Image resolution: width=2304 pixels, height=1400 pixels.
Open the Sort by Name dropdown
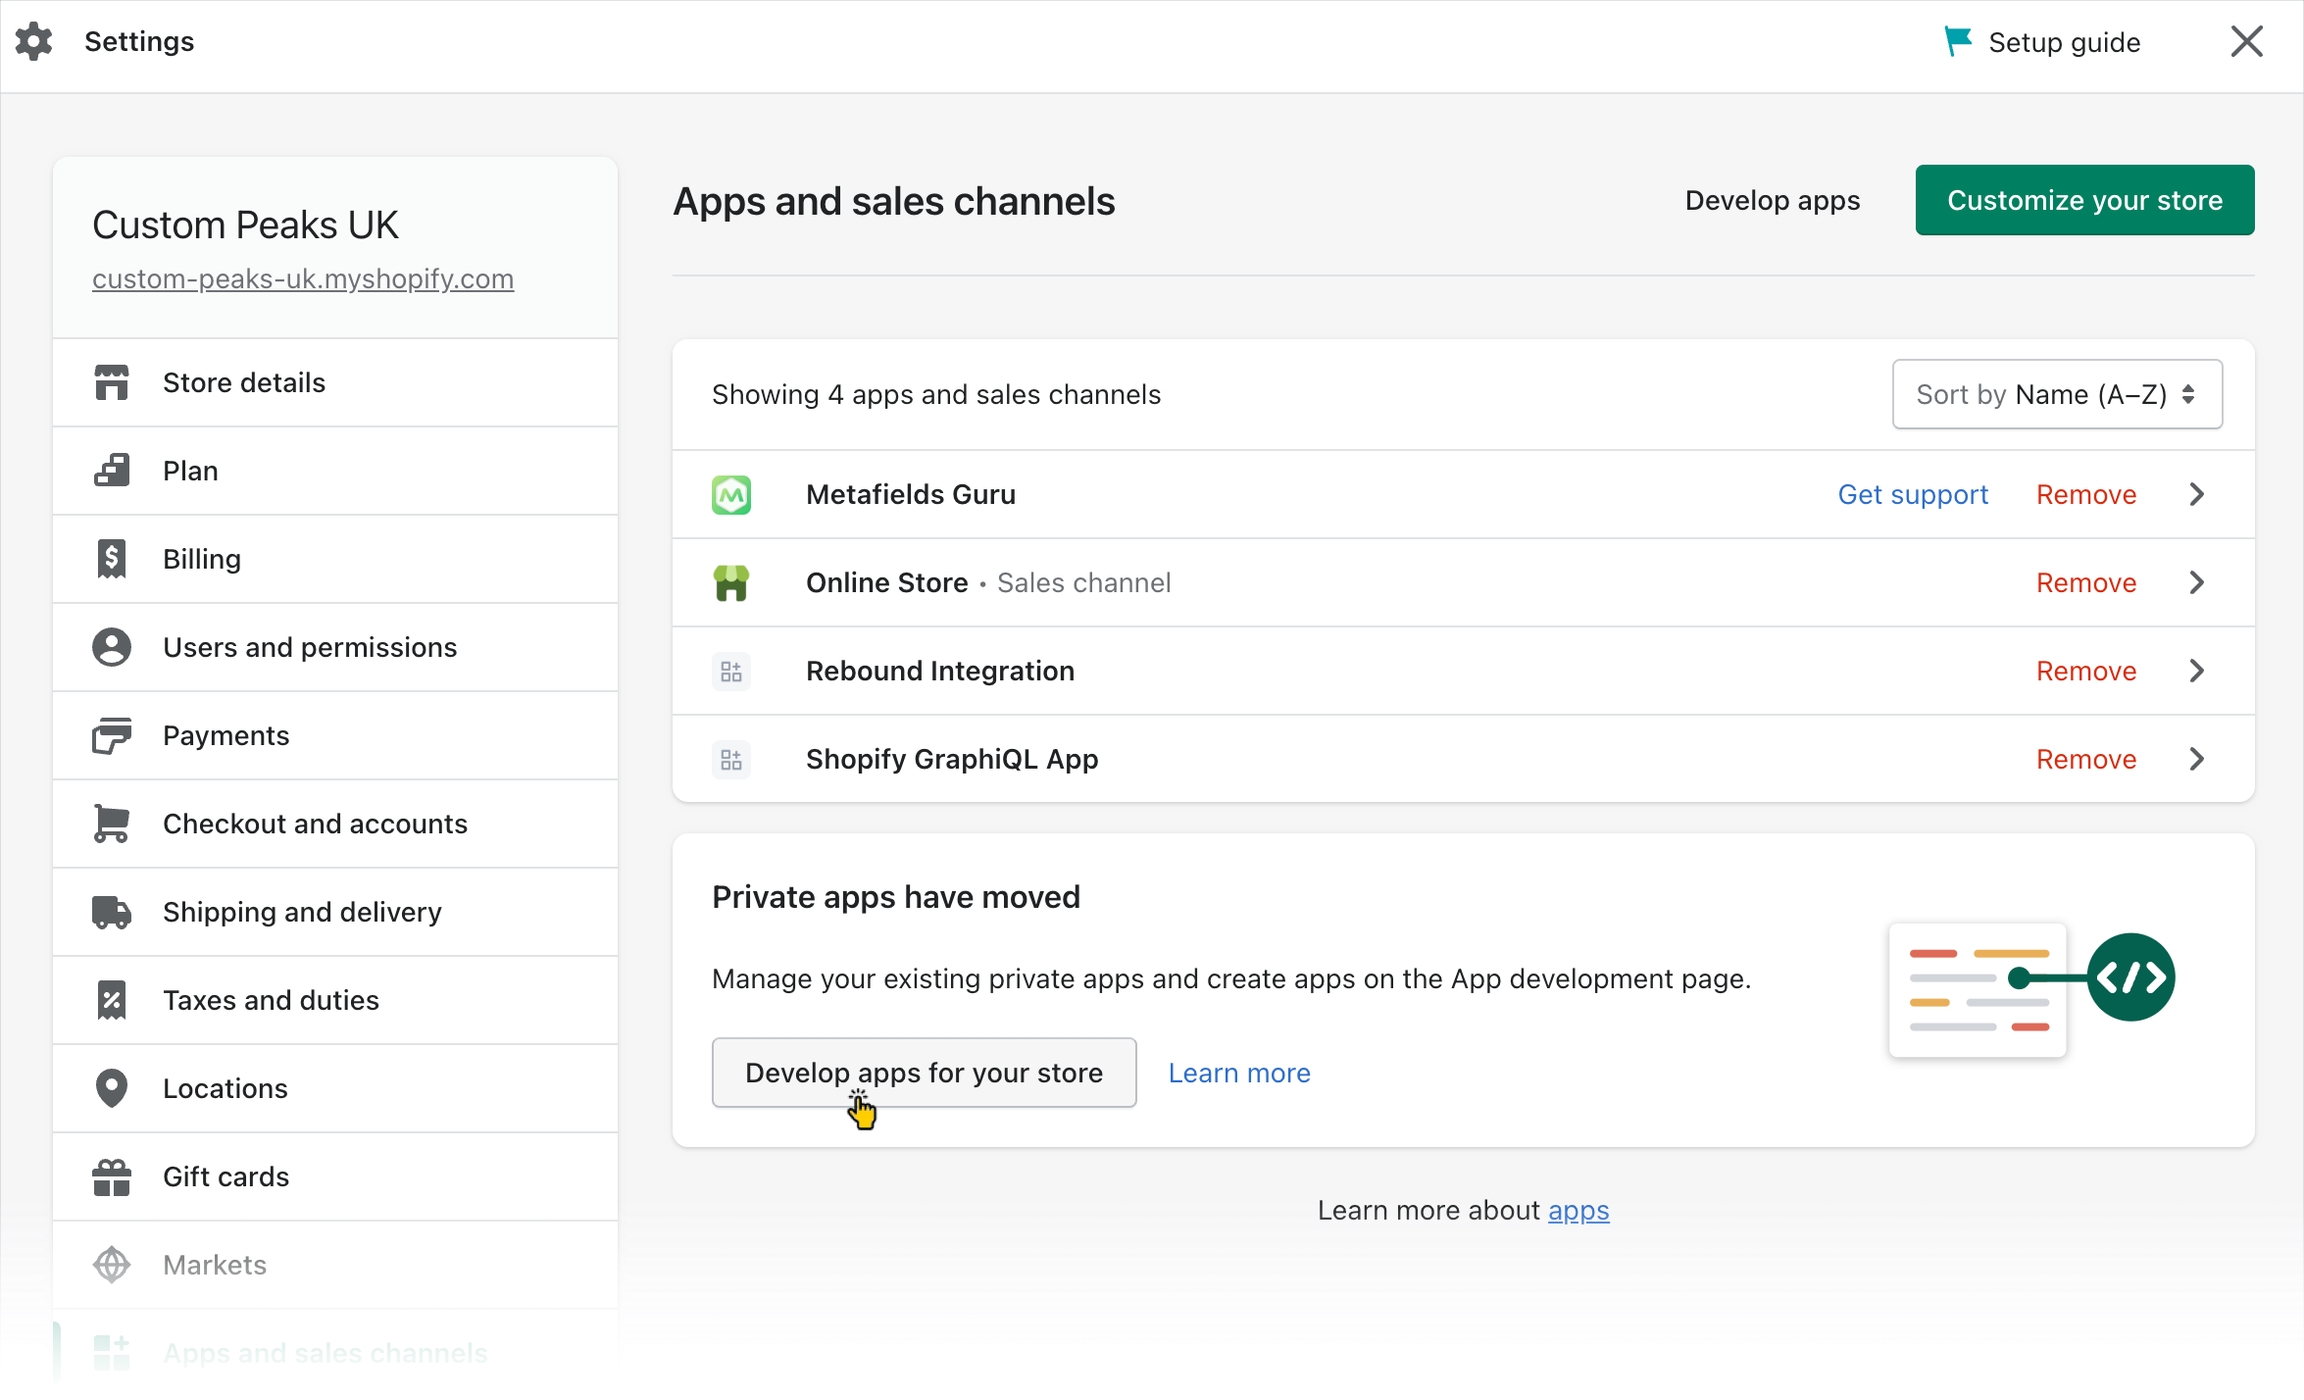[x=2056, y=395]
